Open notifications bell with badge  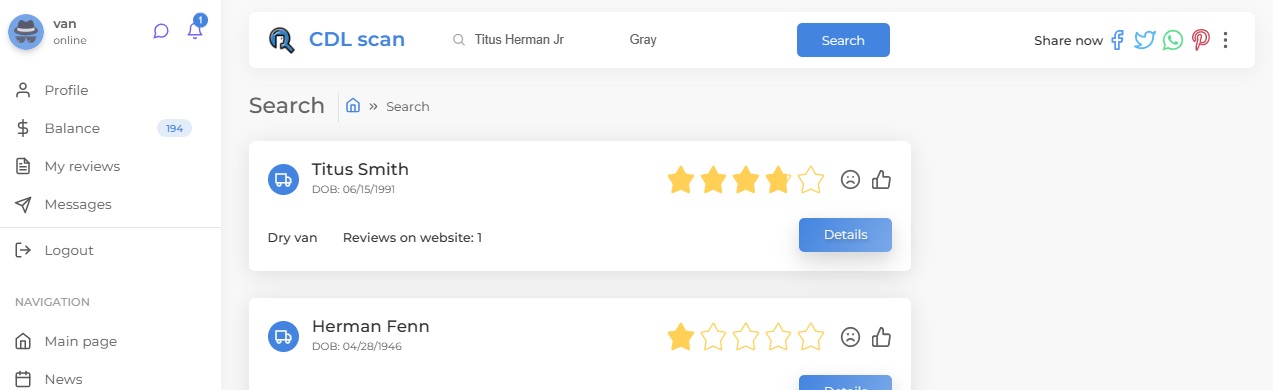click(x=195, y=29)
